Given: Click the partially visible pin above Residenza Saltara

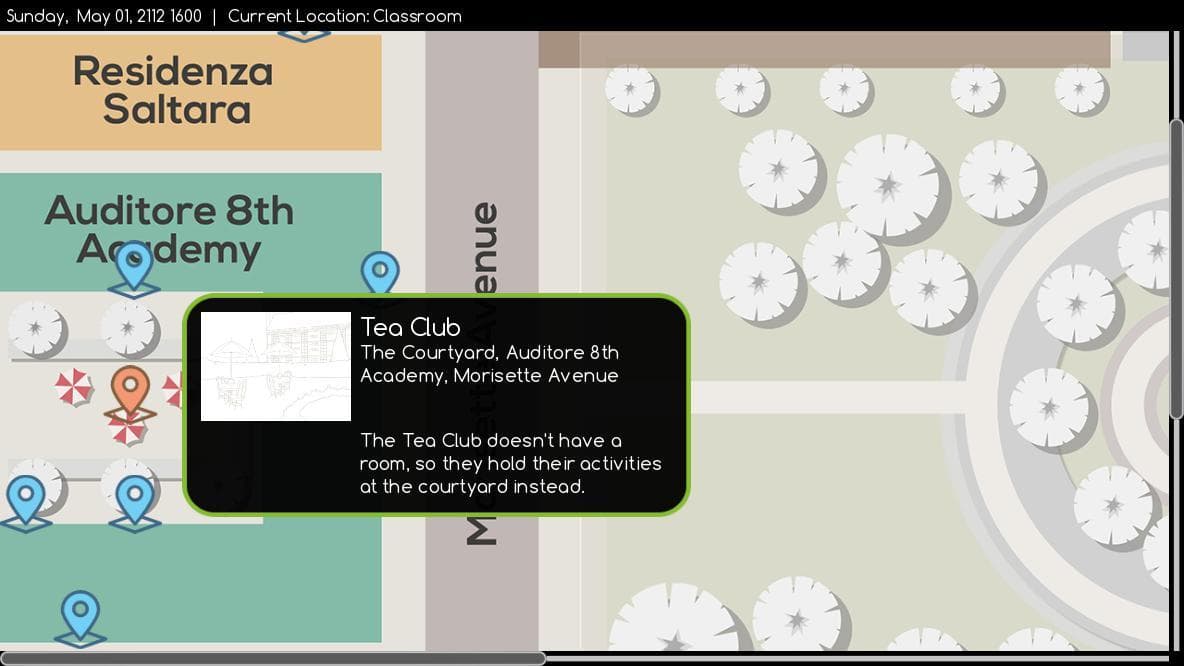Looking at the screenshot, I should 304,36.
